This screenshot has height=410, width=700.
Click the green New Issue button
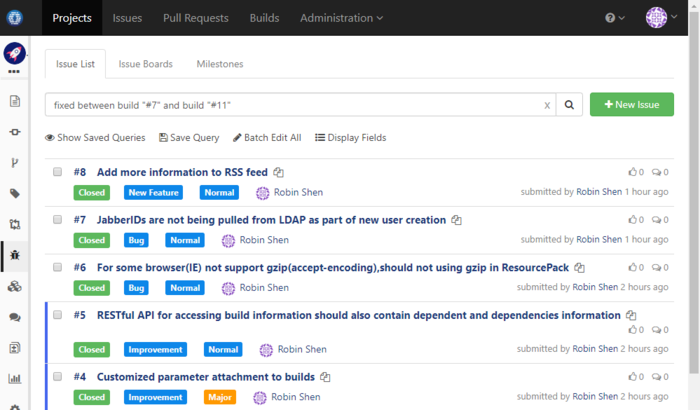coord(631,105)
